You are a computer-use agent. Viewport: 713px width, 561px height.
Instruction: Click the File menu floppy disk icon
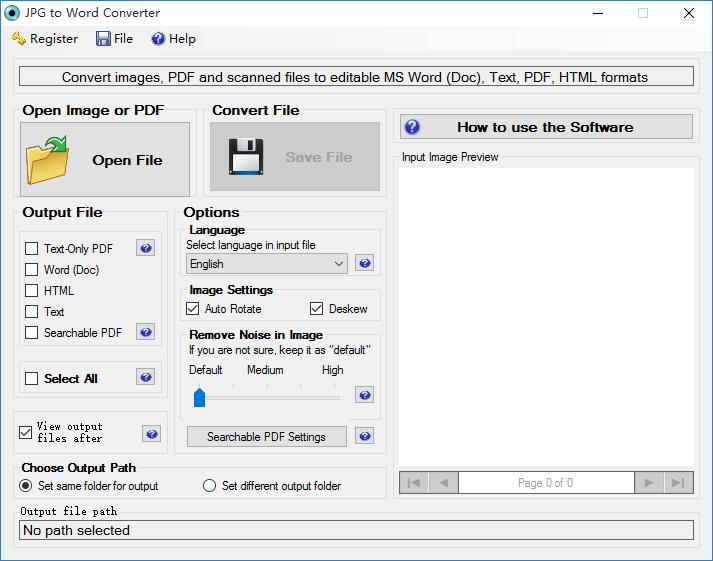click(103, 39)
